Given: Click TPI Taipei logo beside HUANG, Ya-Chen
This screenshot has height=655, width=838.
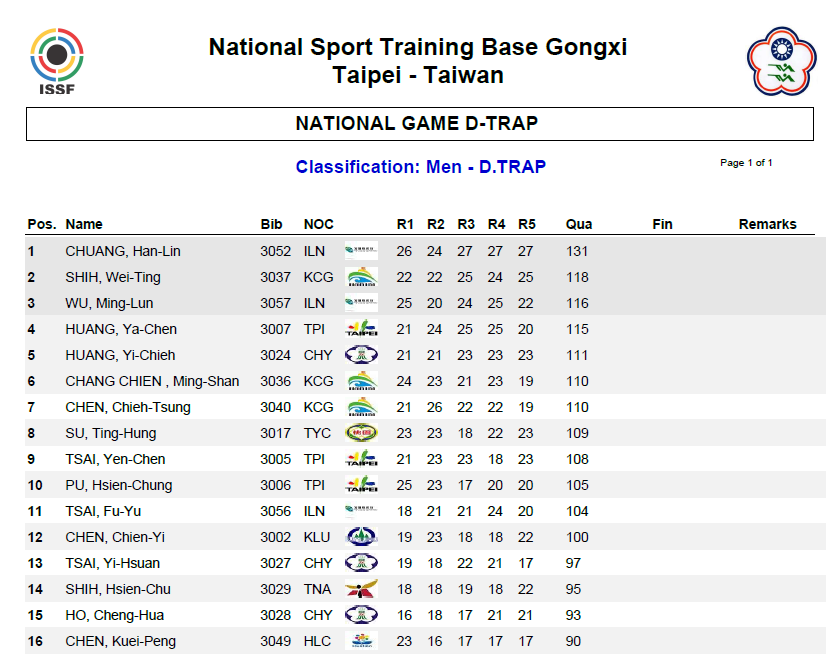Looking at the screenshot, I should 361,329.
